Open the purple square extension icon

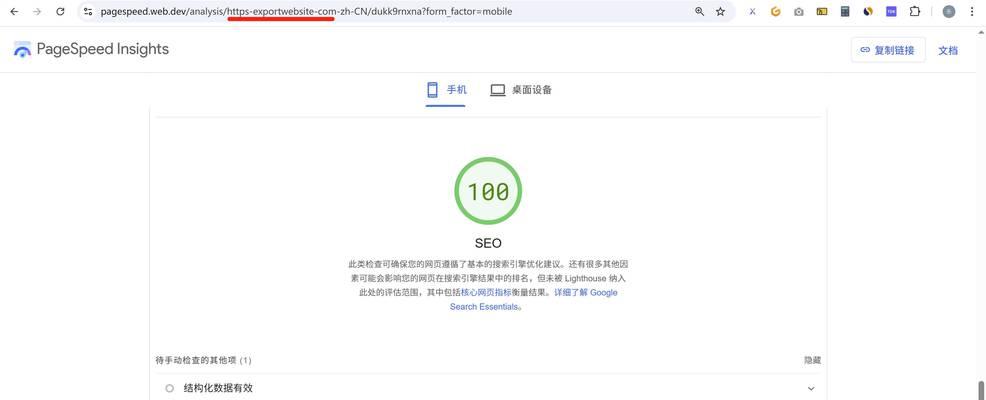(x=891, y=11)
